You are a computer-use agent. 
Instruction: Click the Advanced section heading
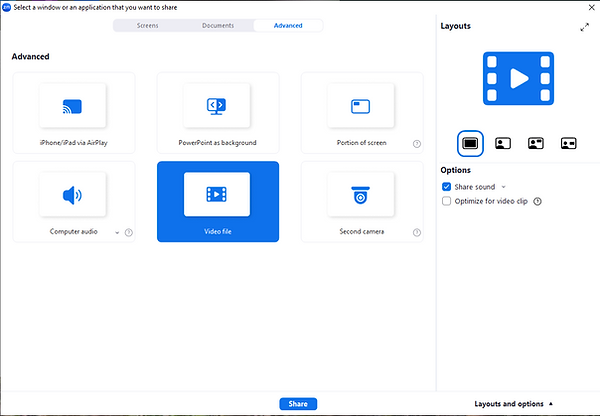(x=31, y=57)
